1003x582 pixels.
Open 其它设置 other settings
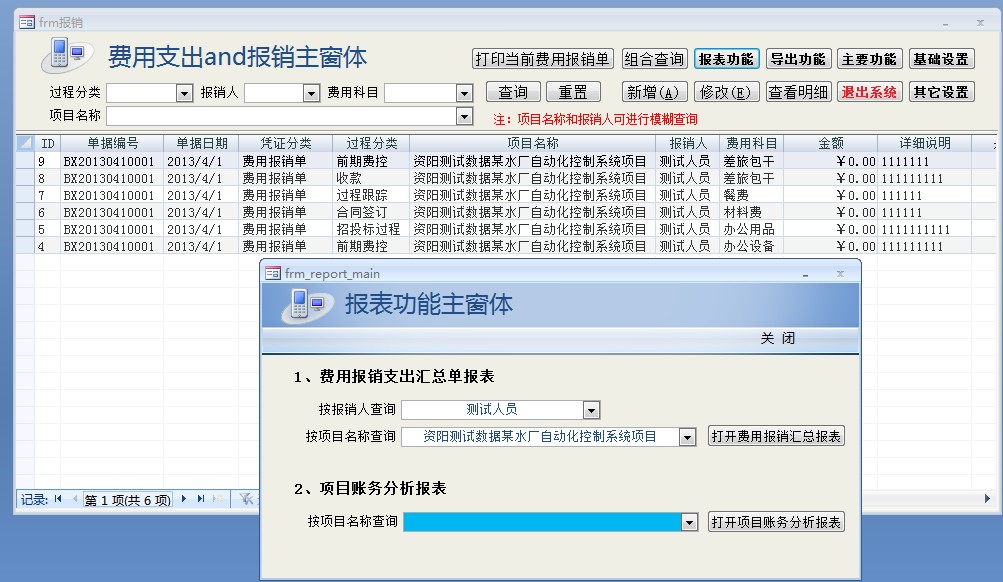pos(941,92)
